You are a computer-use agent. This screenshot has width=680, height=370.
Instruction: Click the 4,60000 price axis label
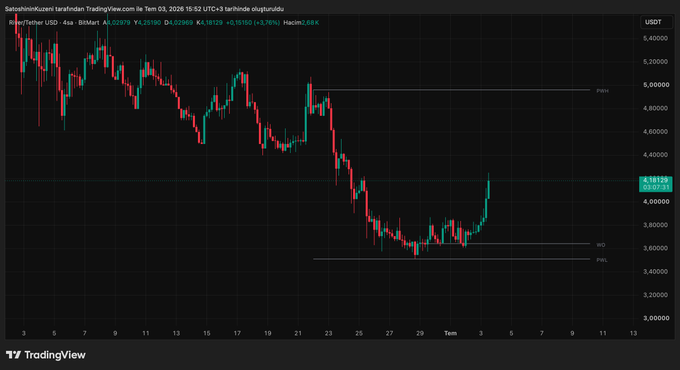point(655,132)
